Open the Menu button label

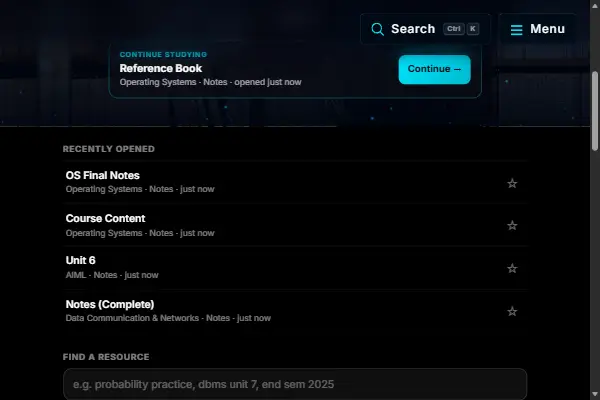coord(547,29)
